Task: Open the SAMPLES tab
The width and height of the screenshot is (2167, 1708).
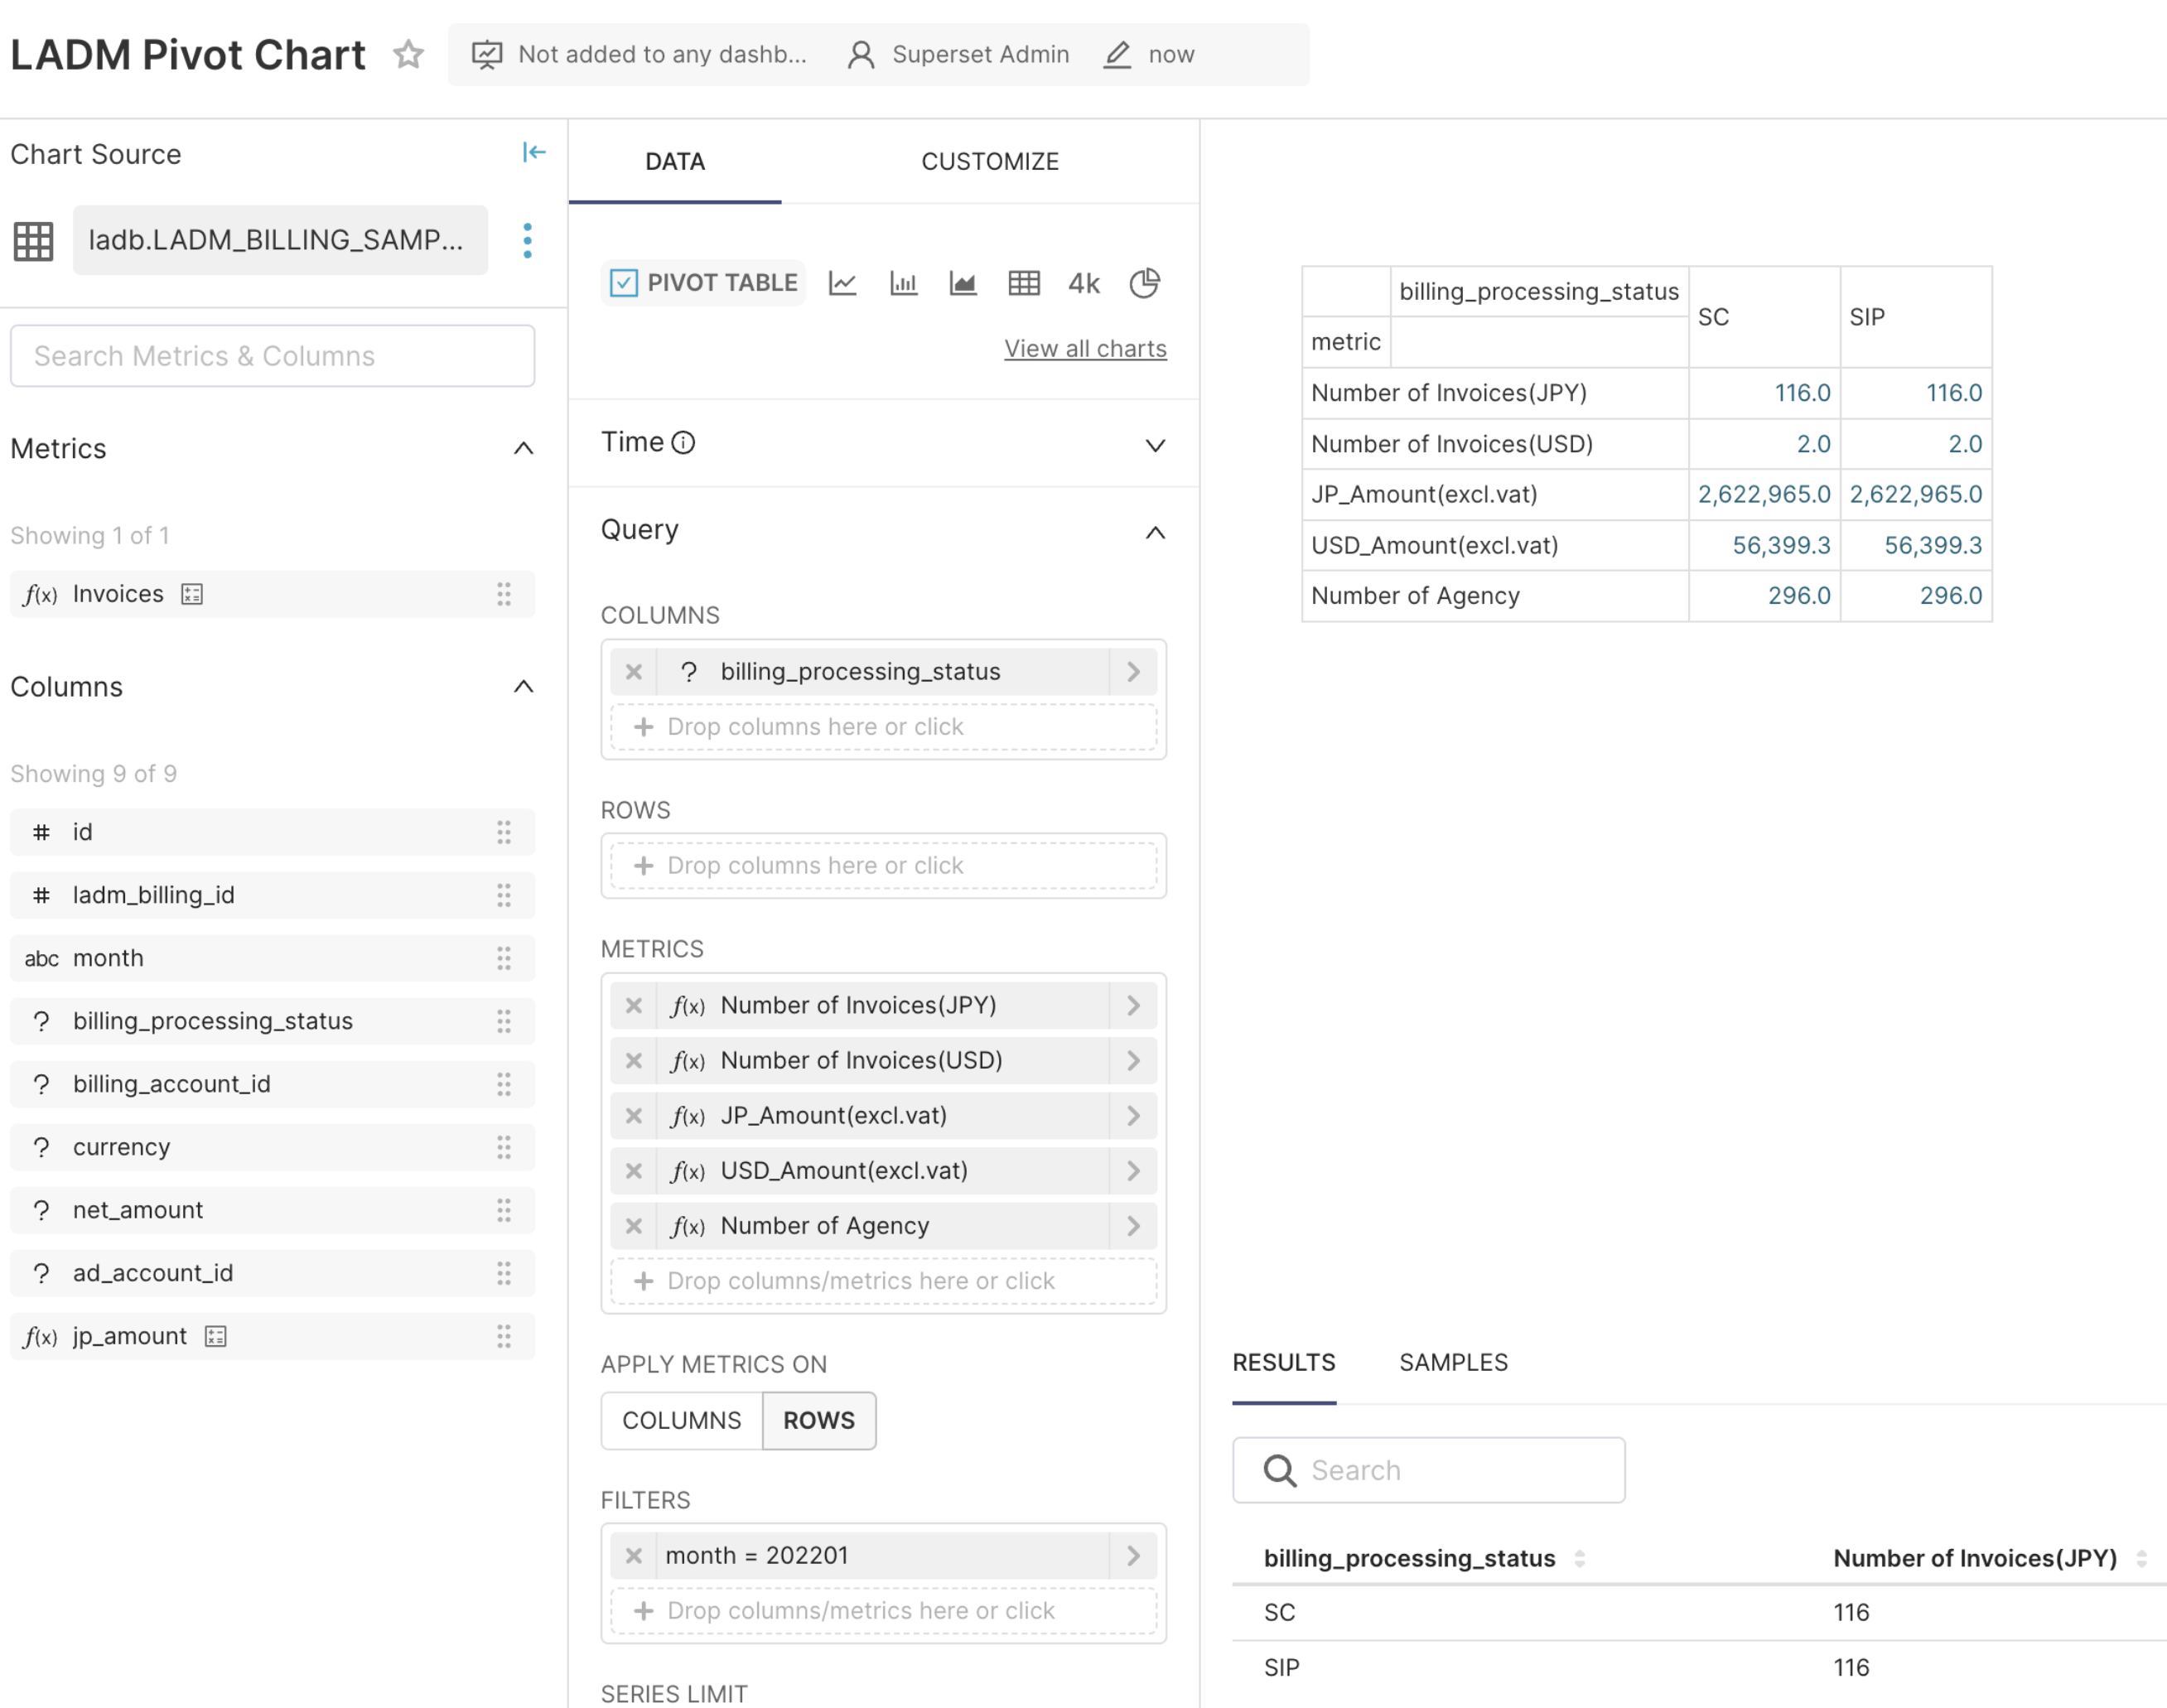Action: (1453, 1363)
